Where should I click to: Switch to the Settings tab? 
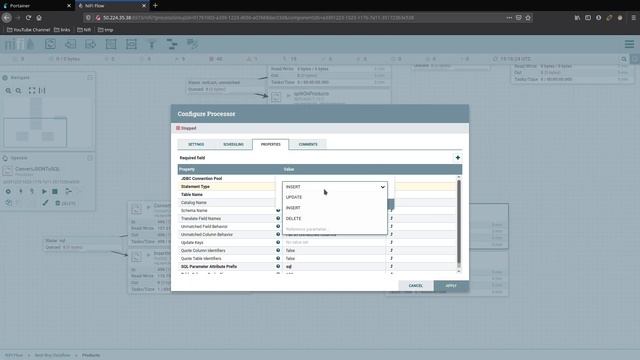pos(196,144)
